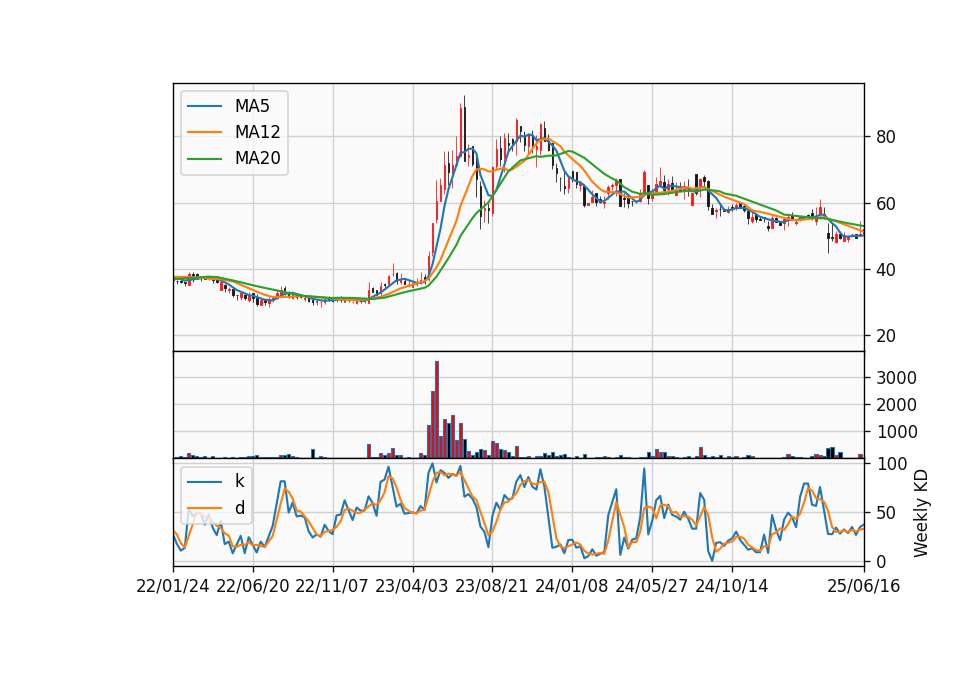Click the volume axis value 3000

coord(896,378)
